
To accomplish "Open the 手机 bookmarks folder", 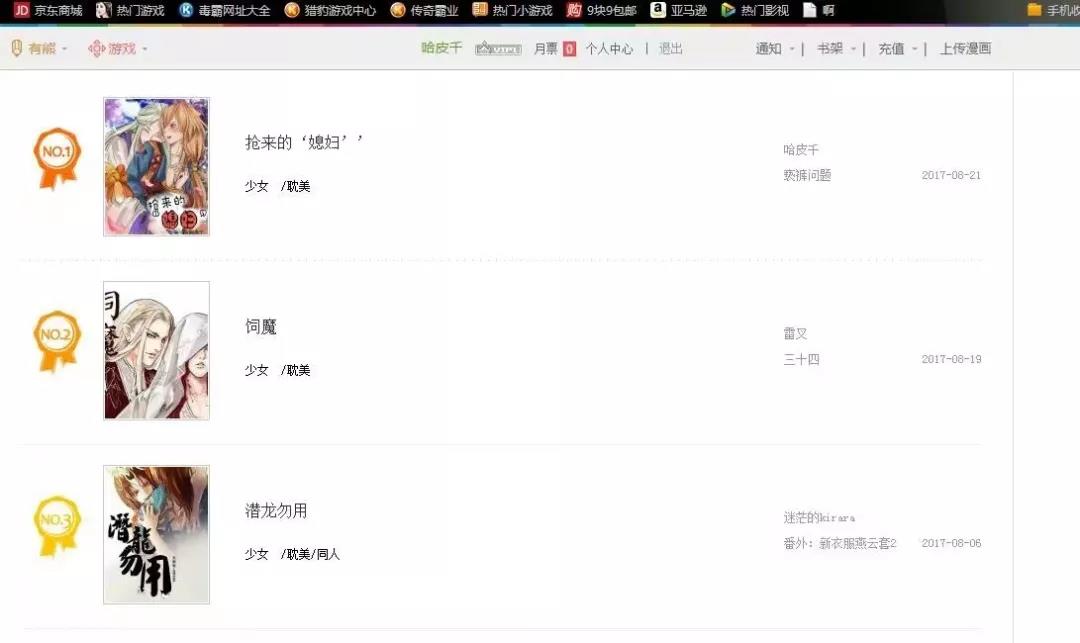I will (x=1053, y=10).
